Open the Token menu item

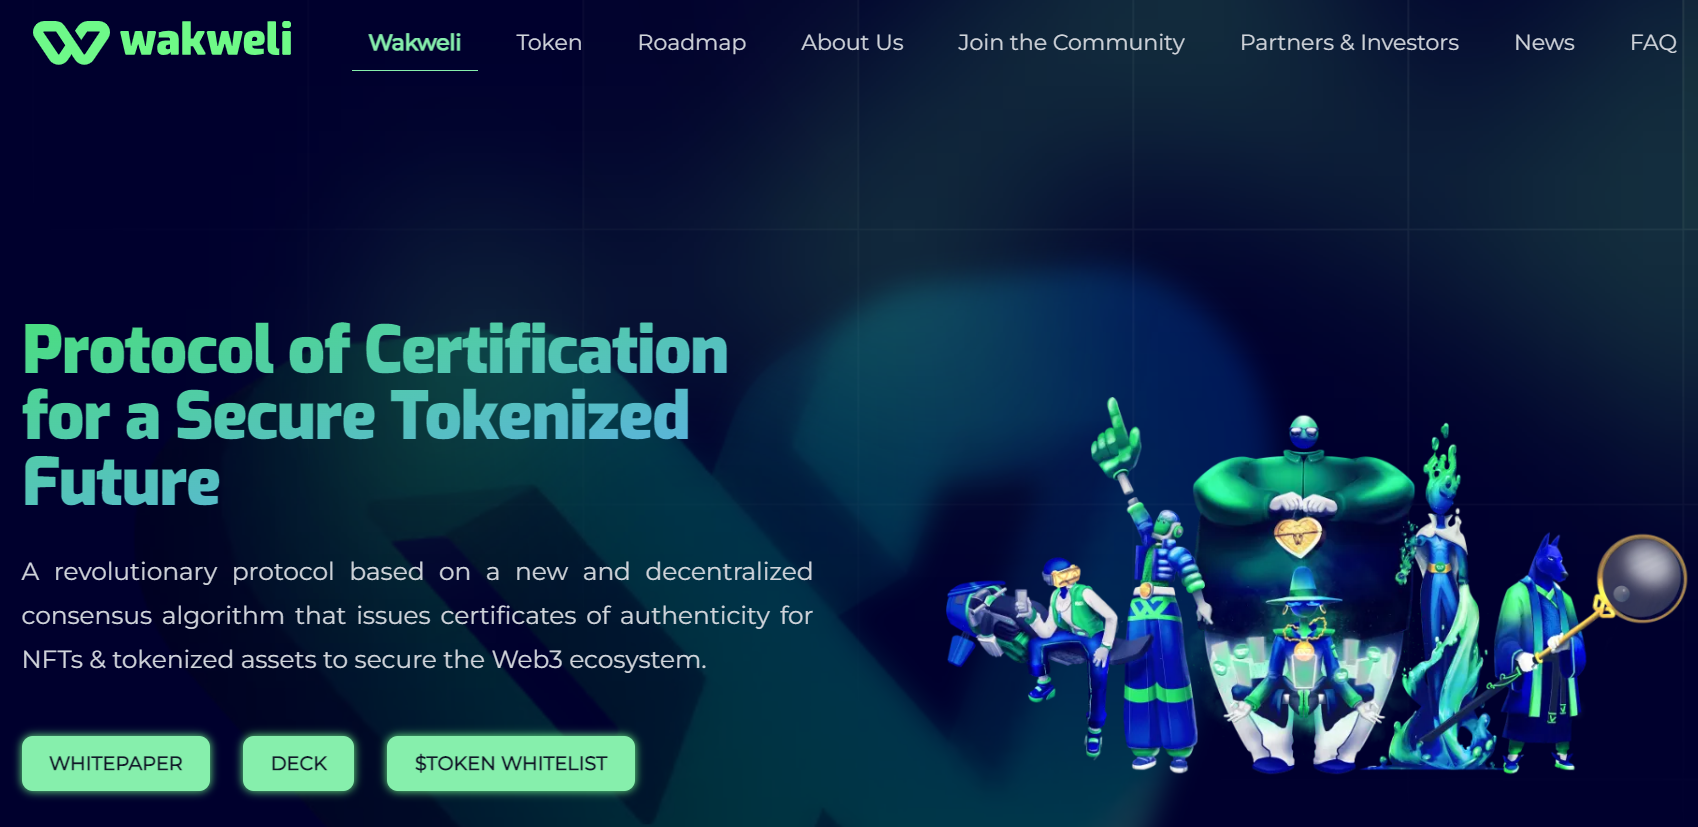click(x=549, y=43)
